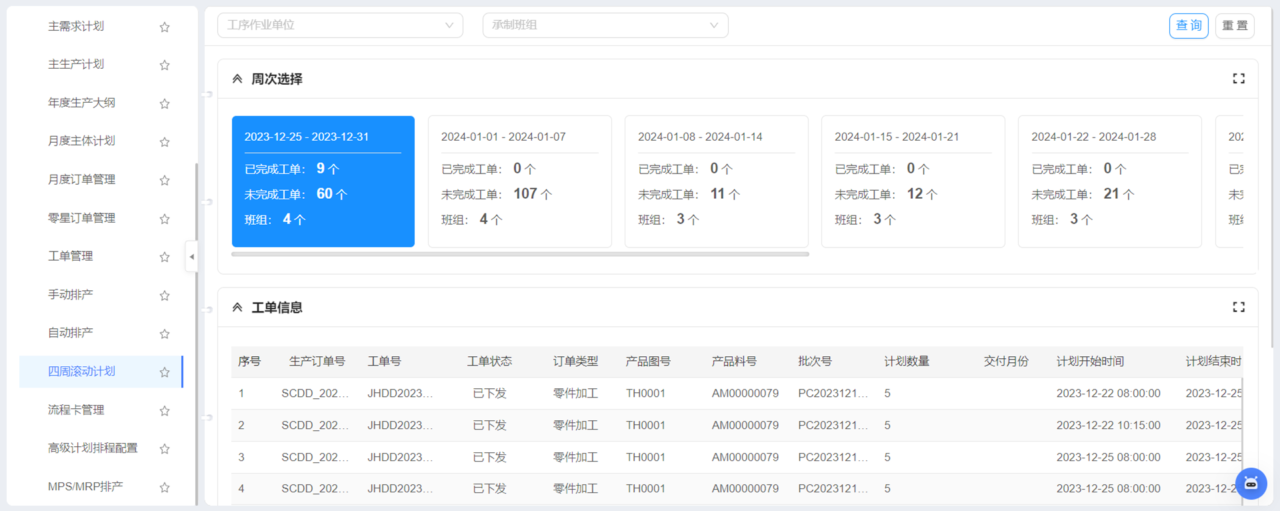Click the 批次号 column header

click(x=815, y=361)
